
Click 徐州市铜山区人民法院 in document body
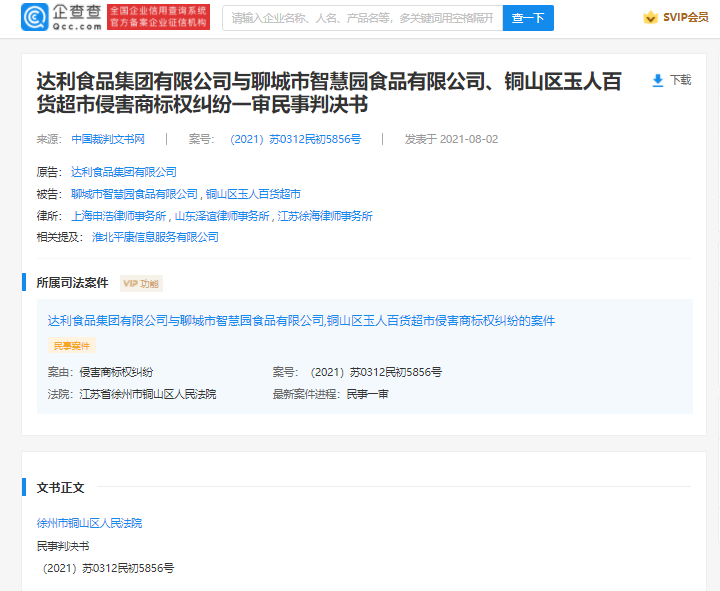[89, 523]
